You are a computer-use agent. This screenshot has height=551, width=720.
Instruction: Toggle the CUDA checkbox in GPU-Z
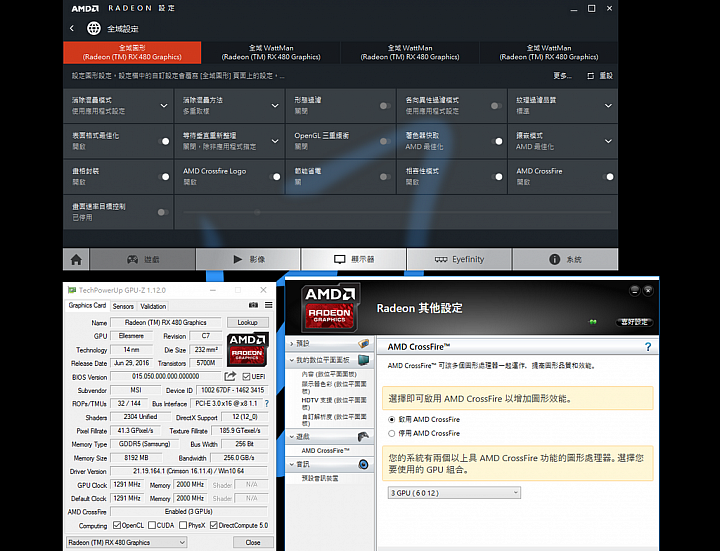(x=152, y=525)
